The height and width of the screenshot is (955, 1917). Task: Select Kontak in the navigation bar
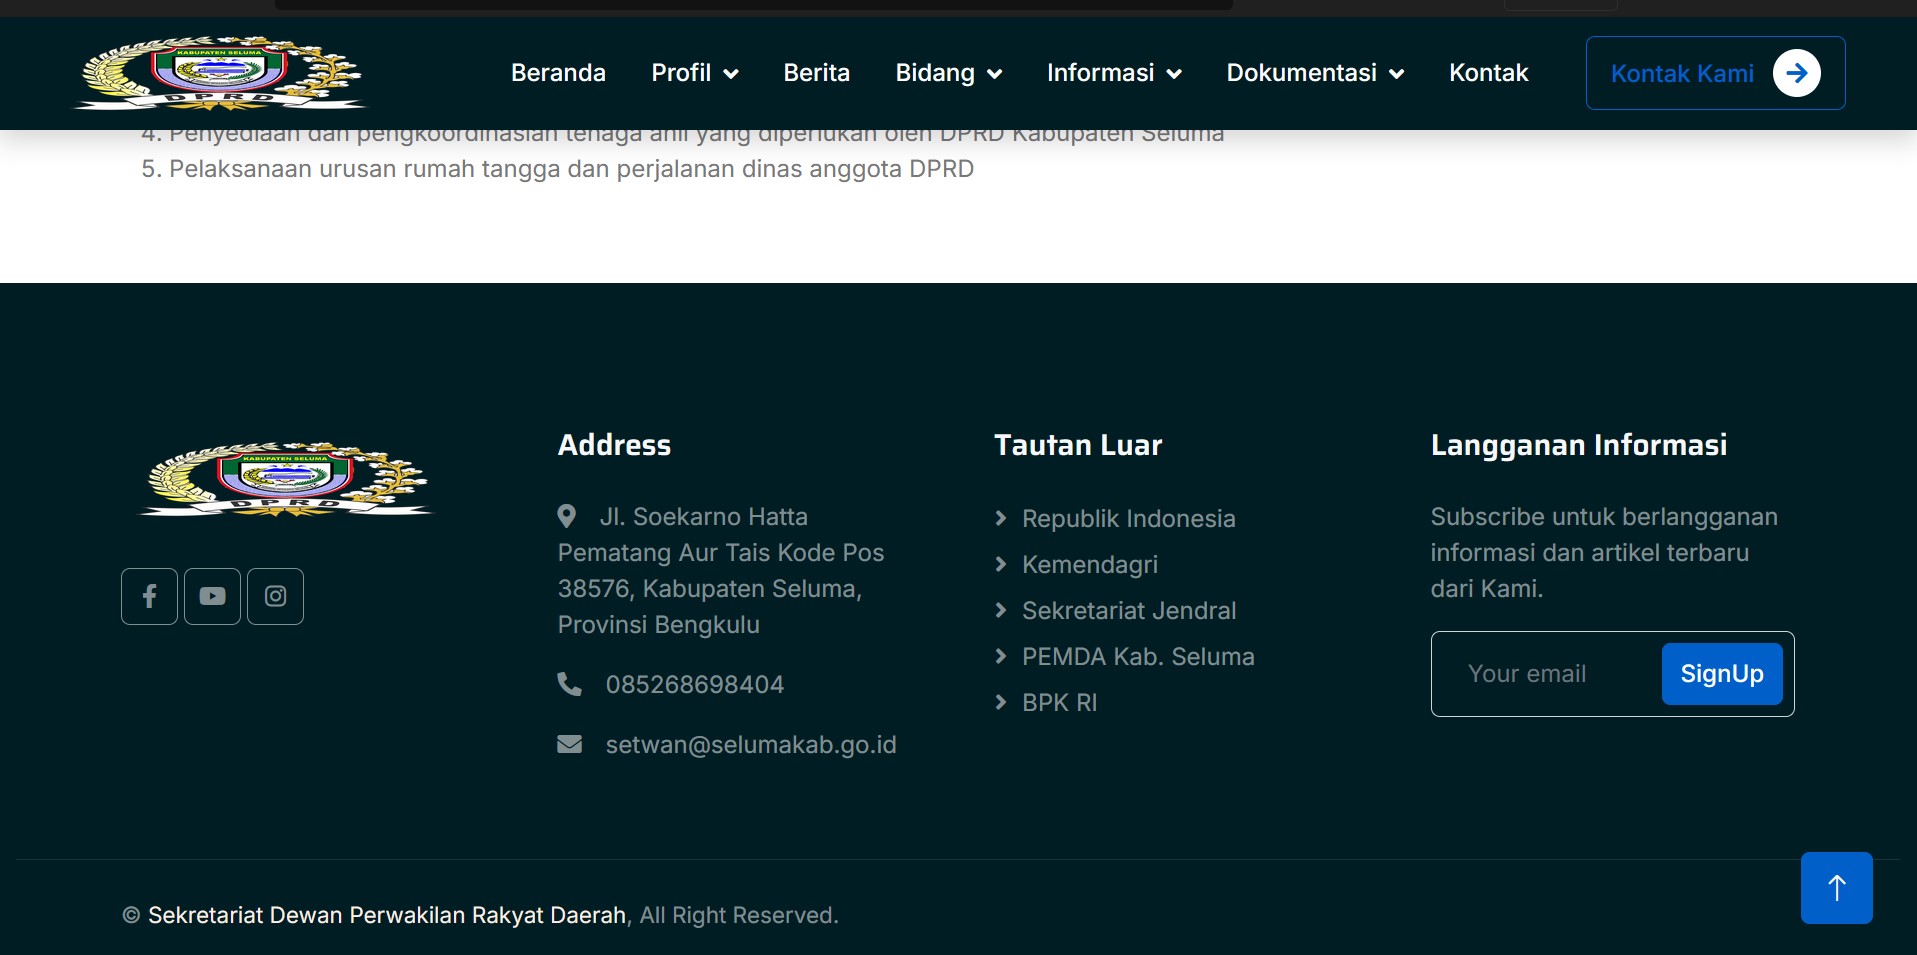[x=1488, y=73]
